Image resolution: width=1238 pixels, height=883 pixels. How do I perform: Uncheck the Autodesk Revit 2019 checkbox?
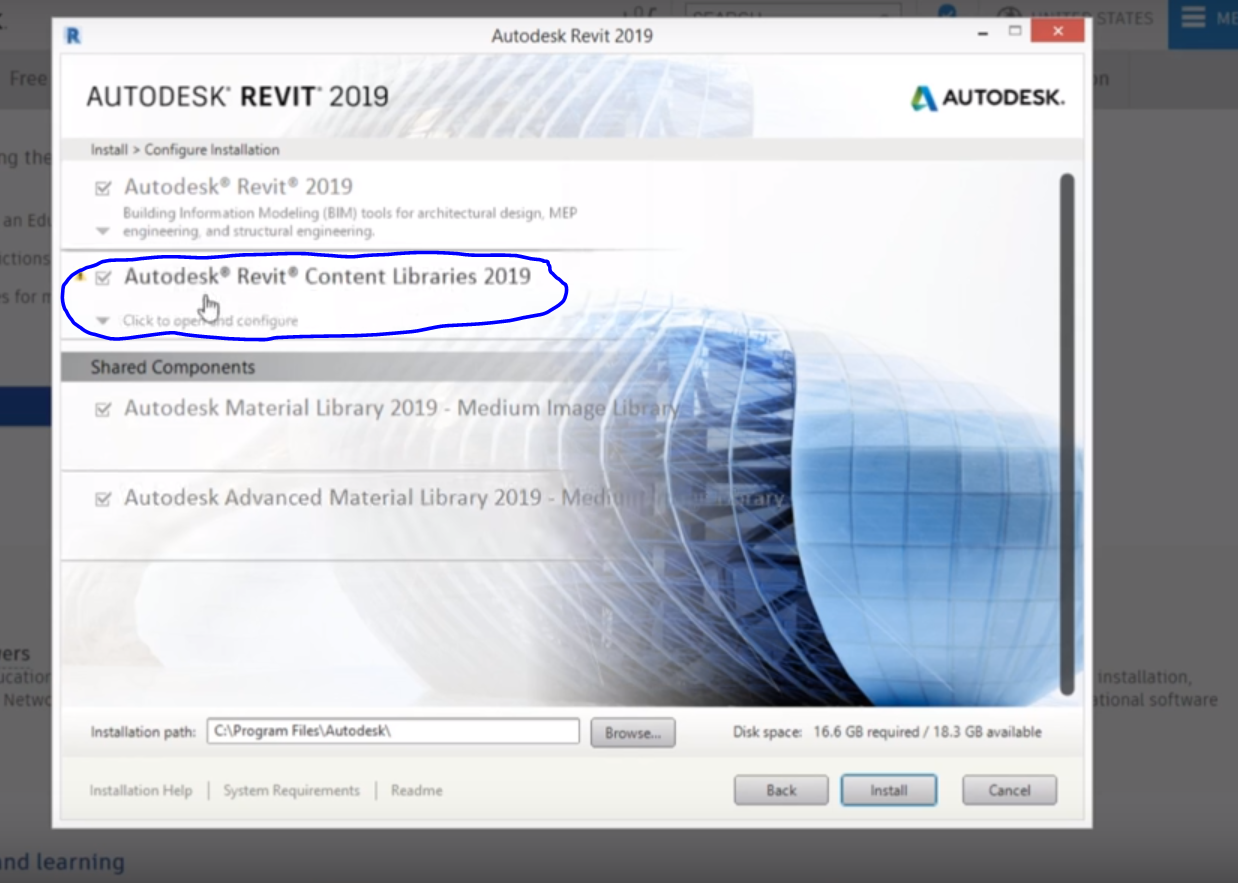[102, 188]
